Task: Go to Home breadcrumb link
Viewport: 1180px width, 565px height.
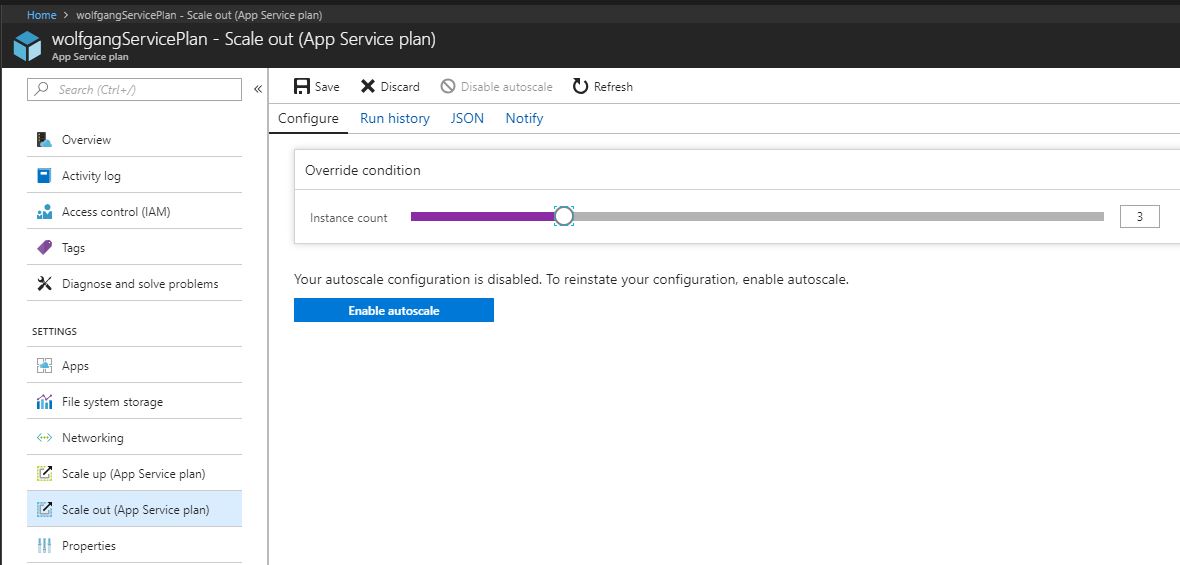Action: point(41,15)
